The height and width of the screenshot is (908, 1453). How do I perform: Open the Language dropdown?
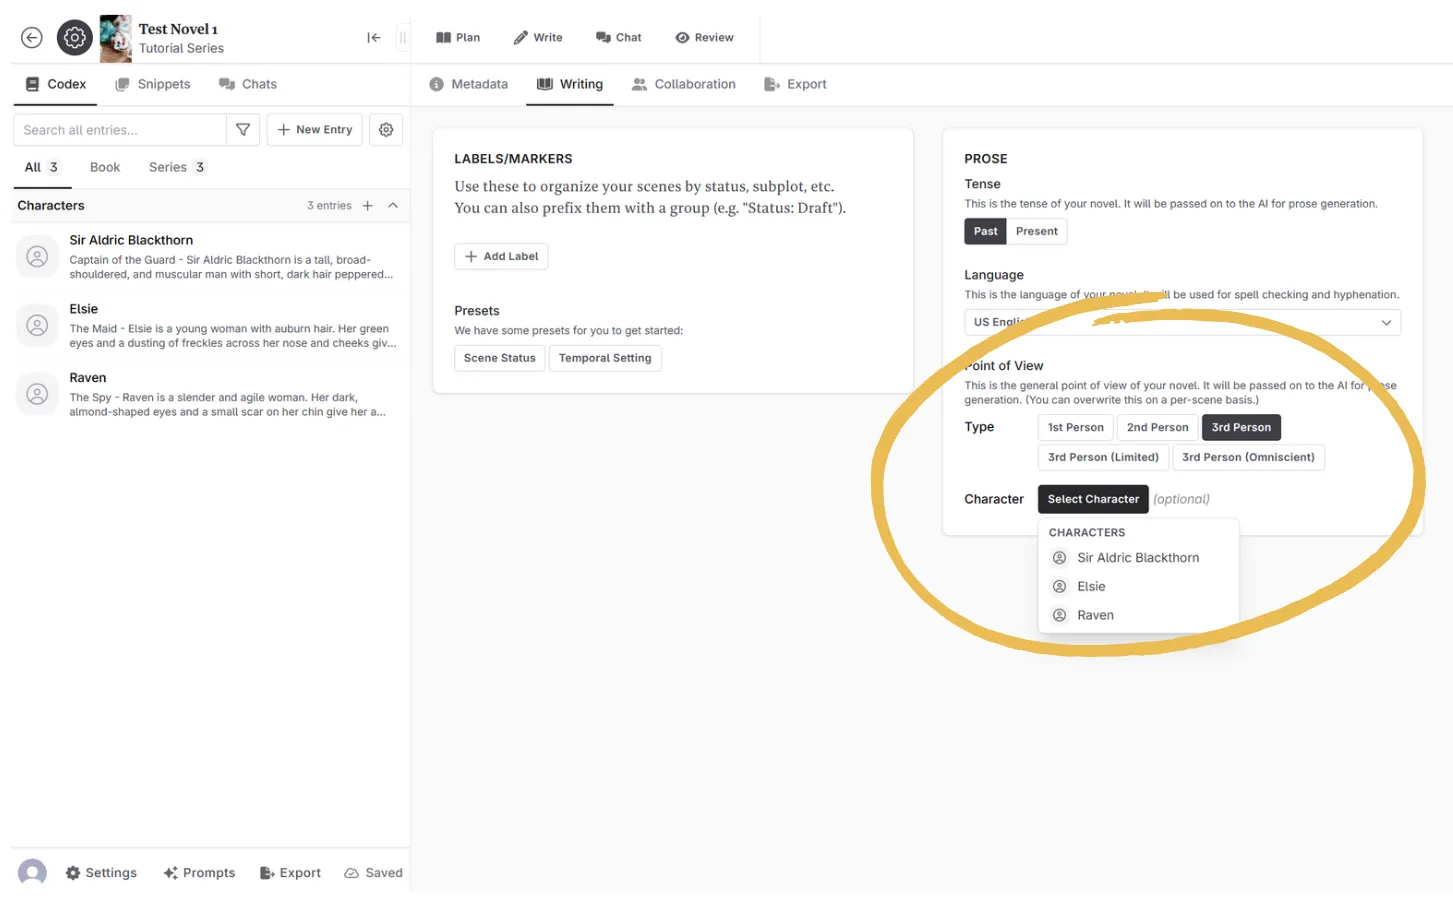[x=1181, y=322]
